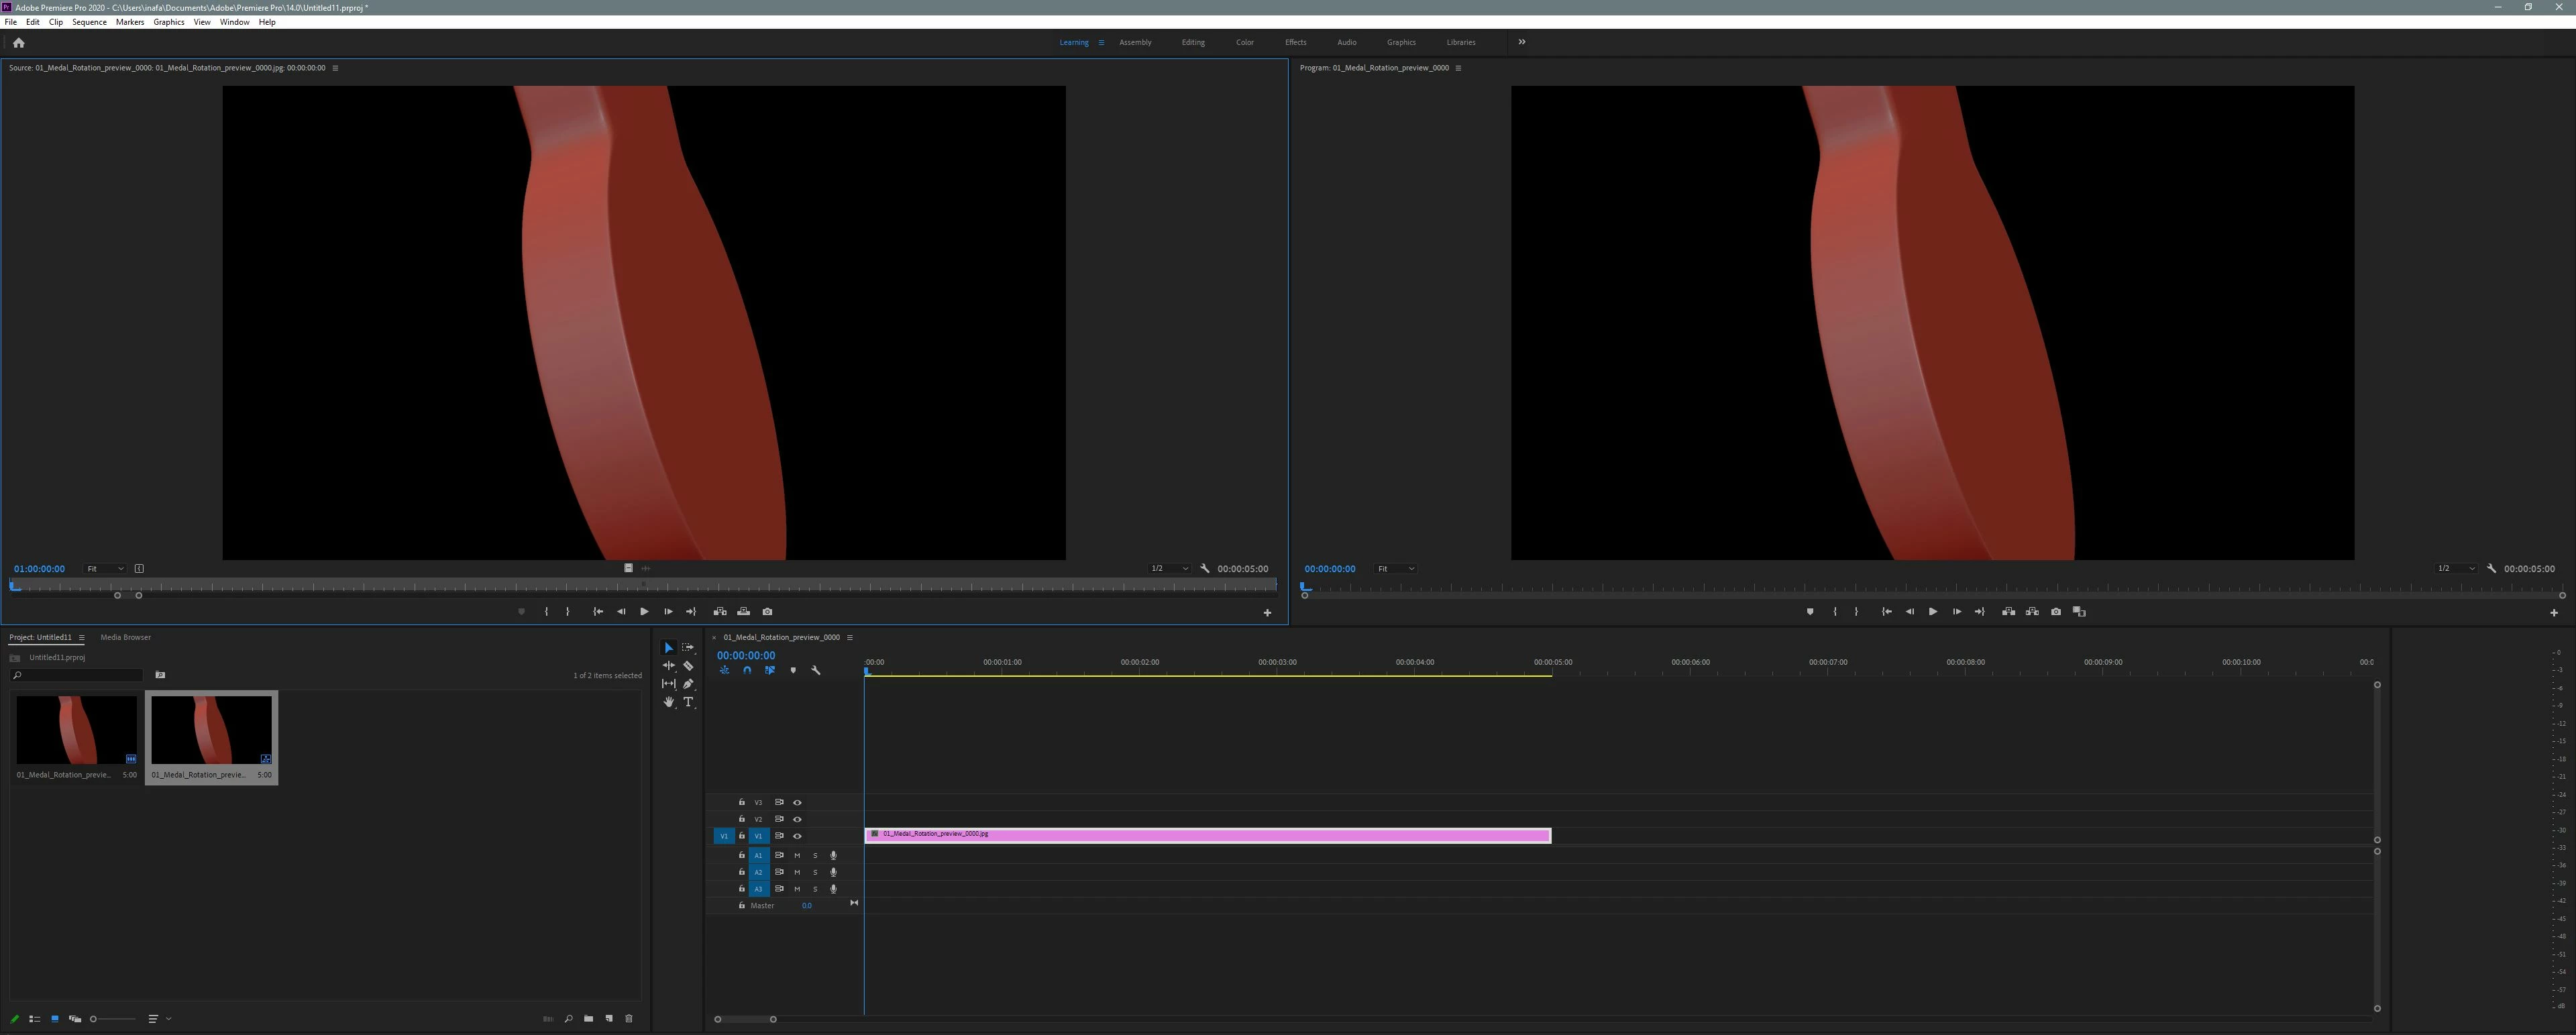Click New Bin folder icon in Project panel
The height and width of the screenshot is (1035, 2576).
tap(588, 1019)
